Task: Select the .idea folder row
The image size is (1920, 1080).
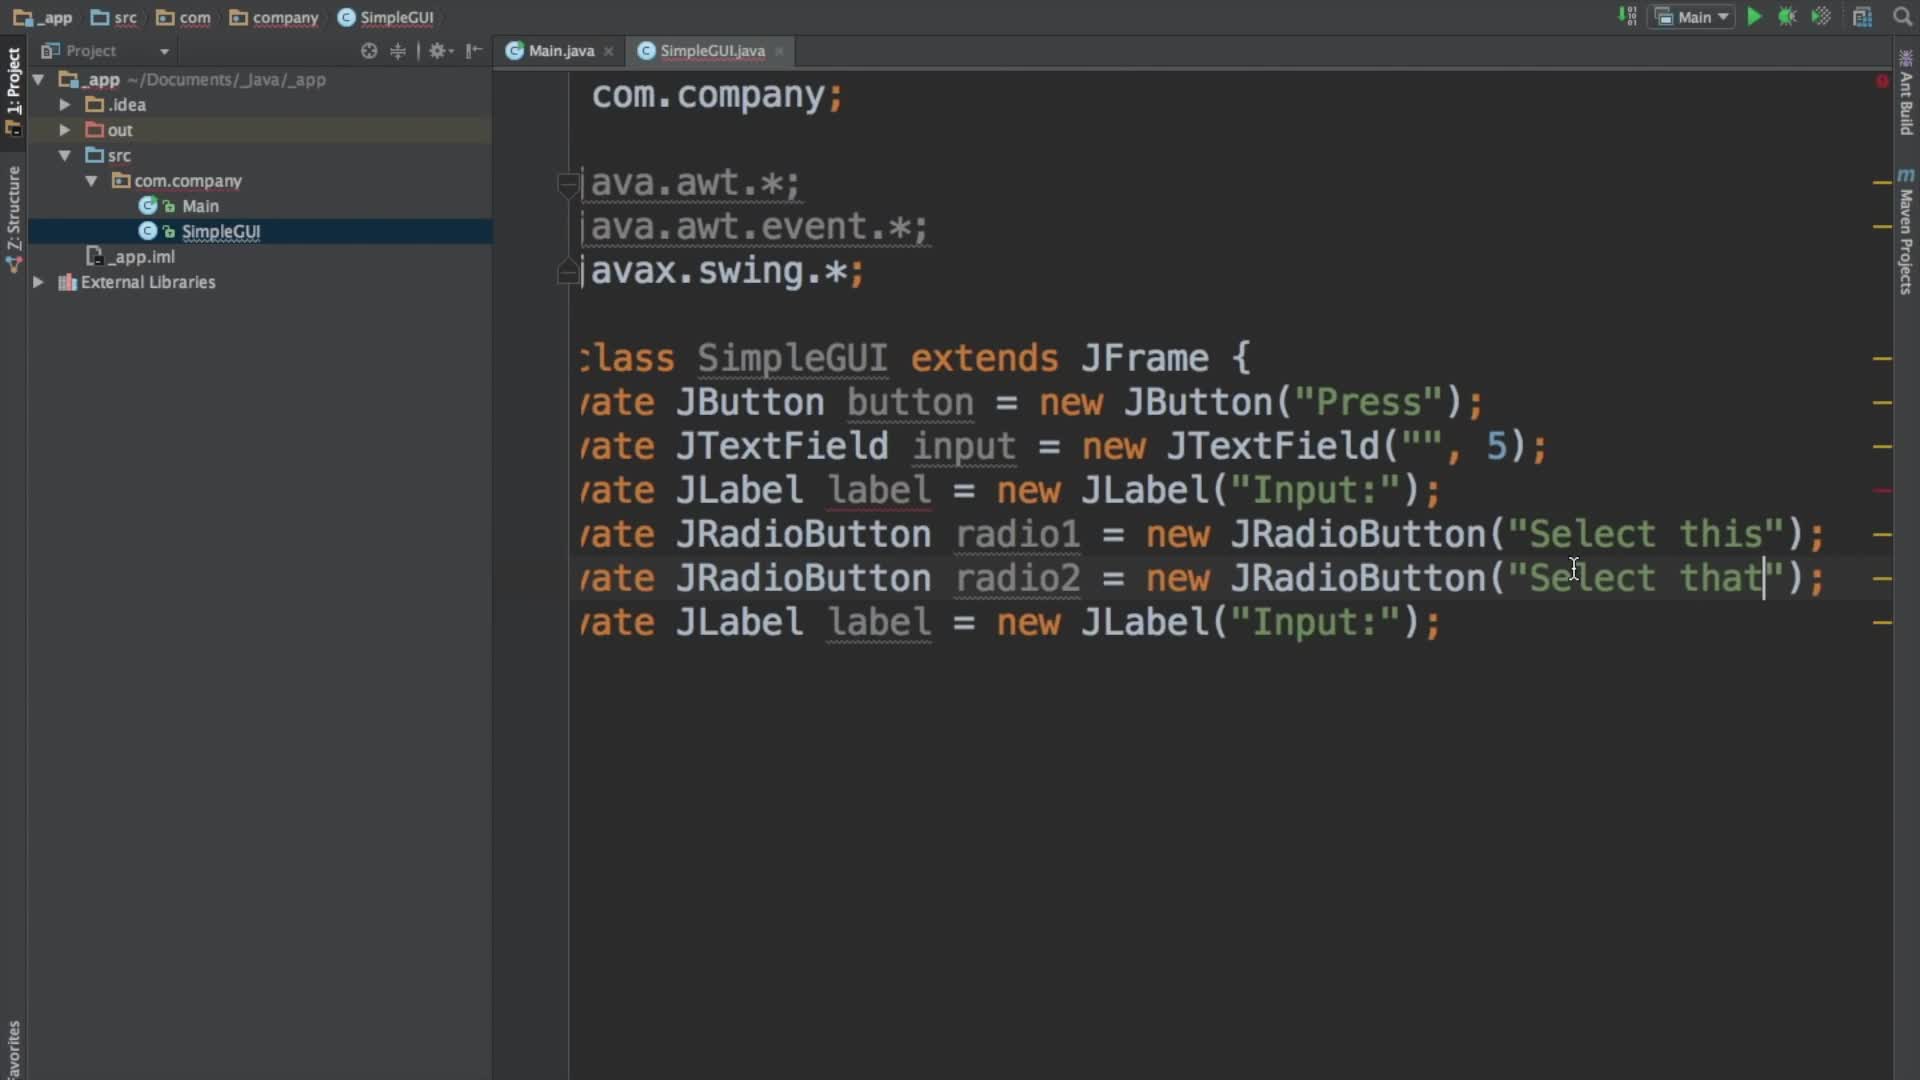Action: (260, 104)
